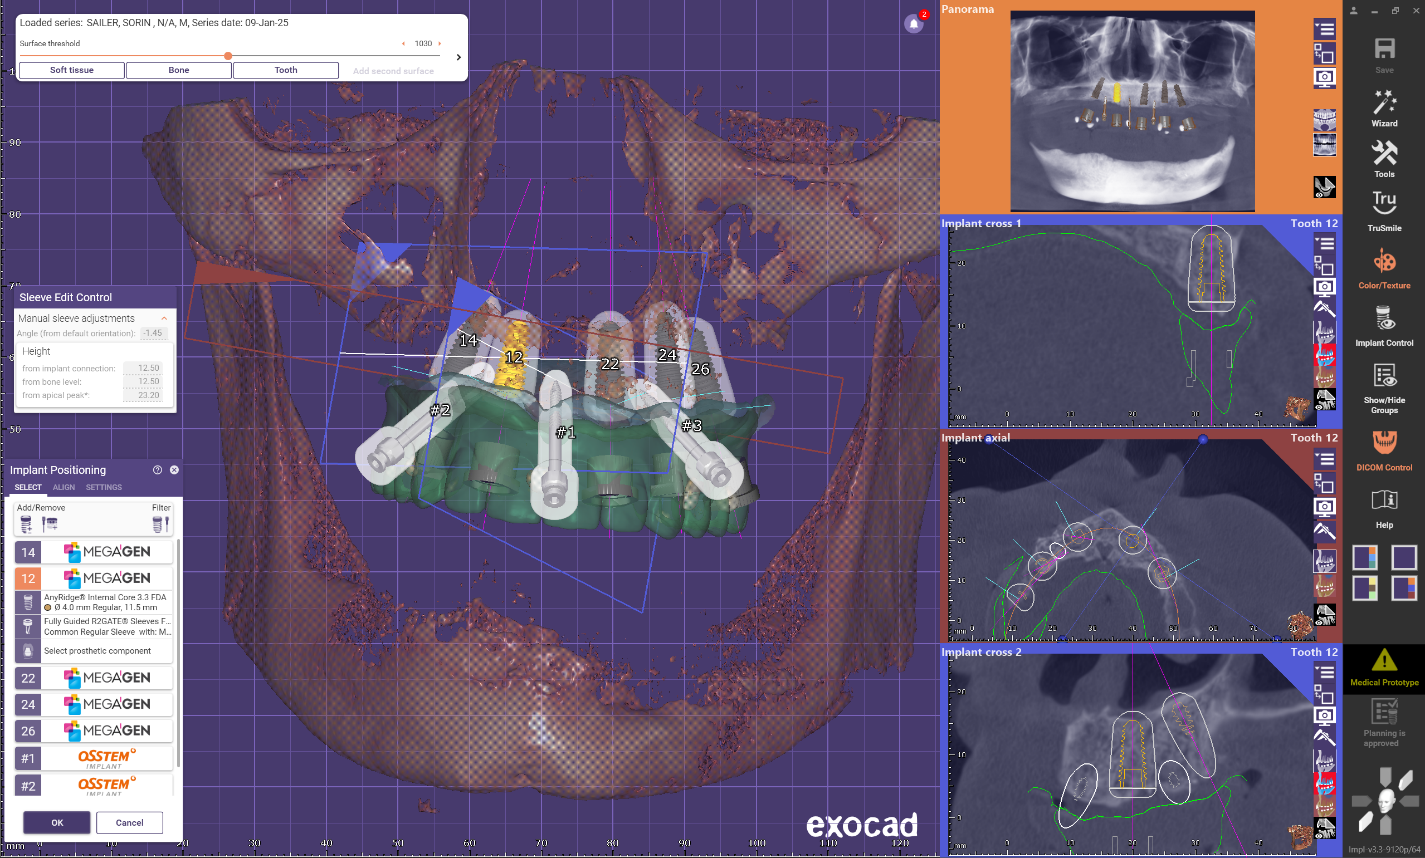Open the Tools menu icon
1425x858 pixels.
pos(1384,157)
